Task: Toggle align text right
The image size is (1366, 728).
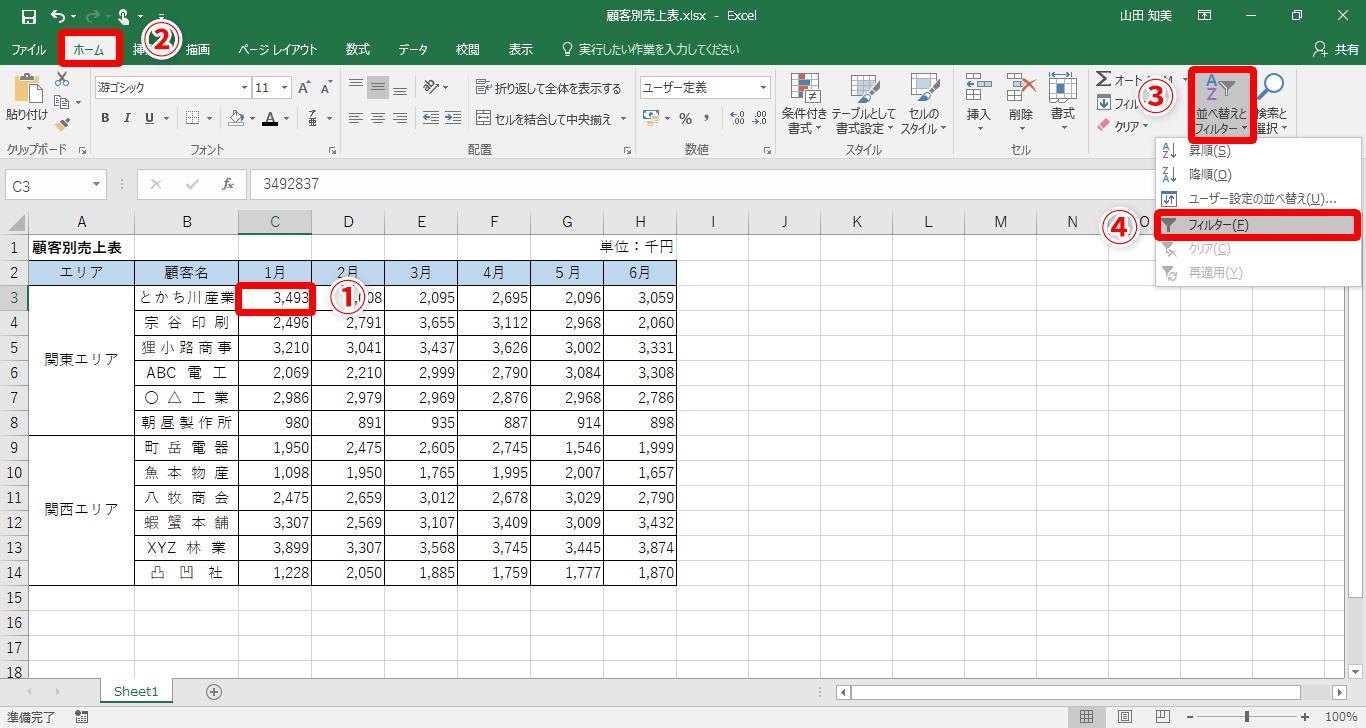Action: pos(400,118)
